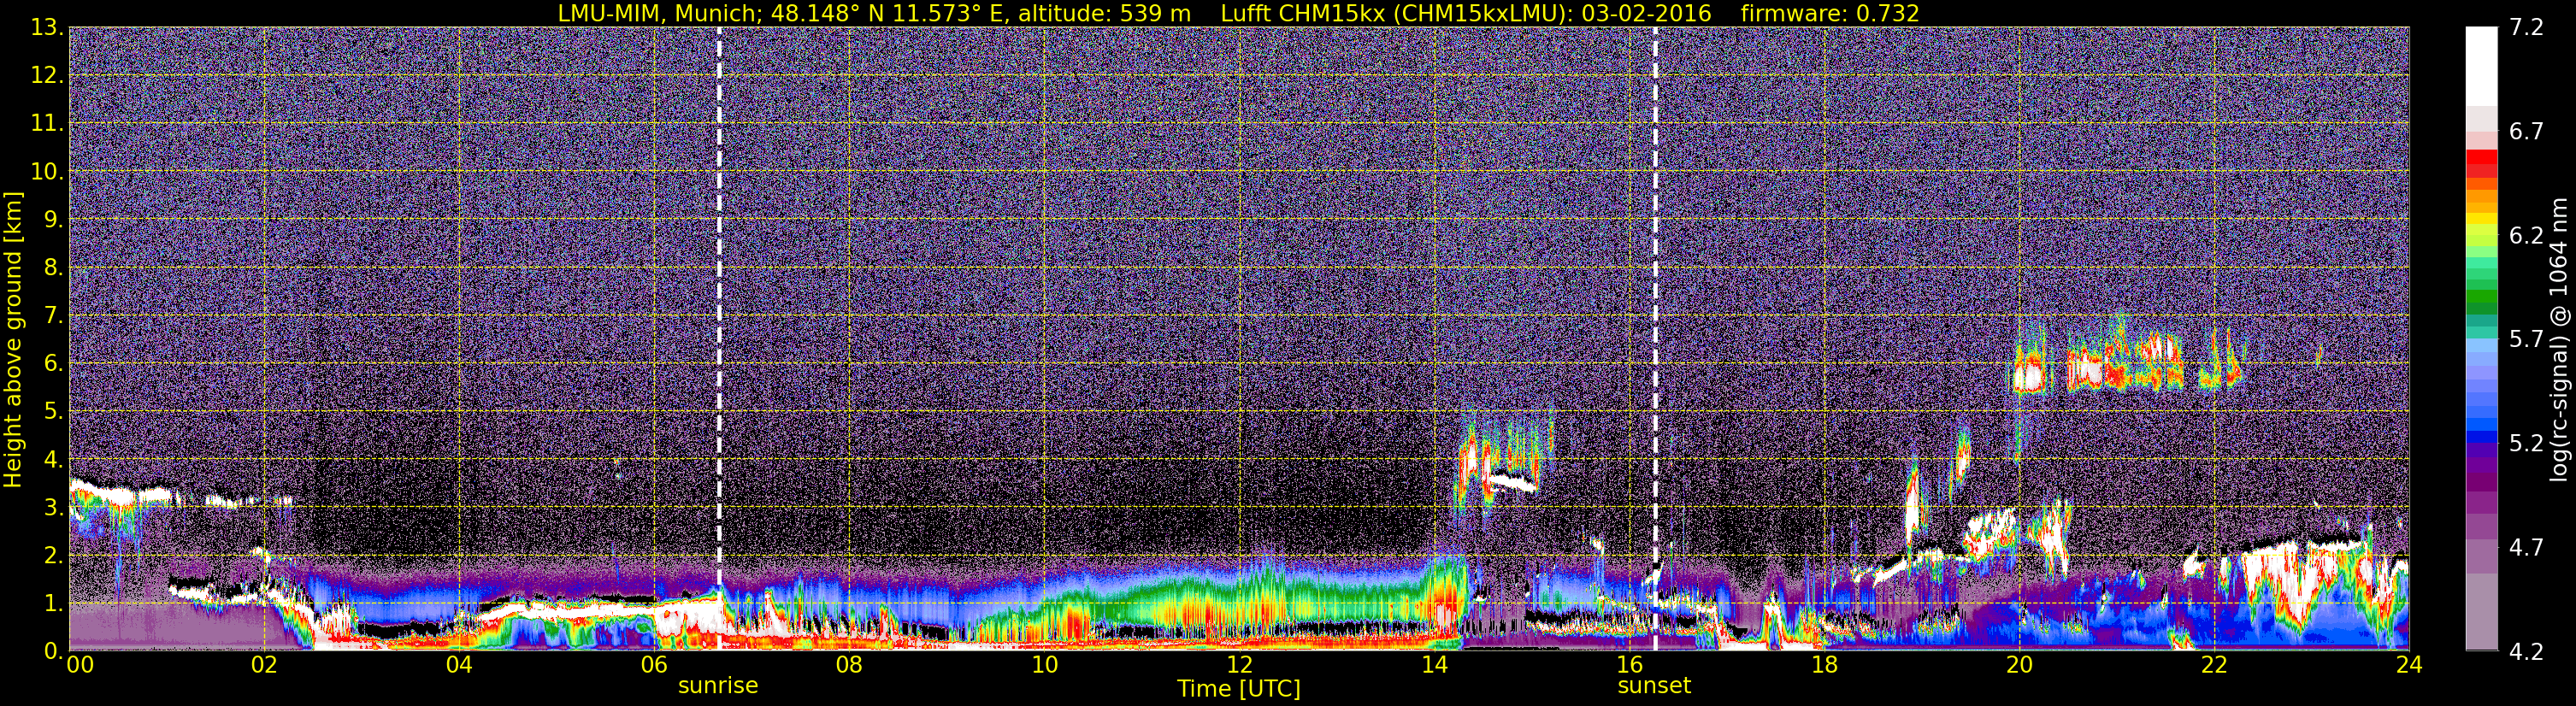Click the 'Height above ground [km]' axis label

13,339
